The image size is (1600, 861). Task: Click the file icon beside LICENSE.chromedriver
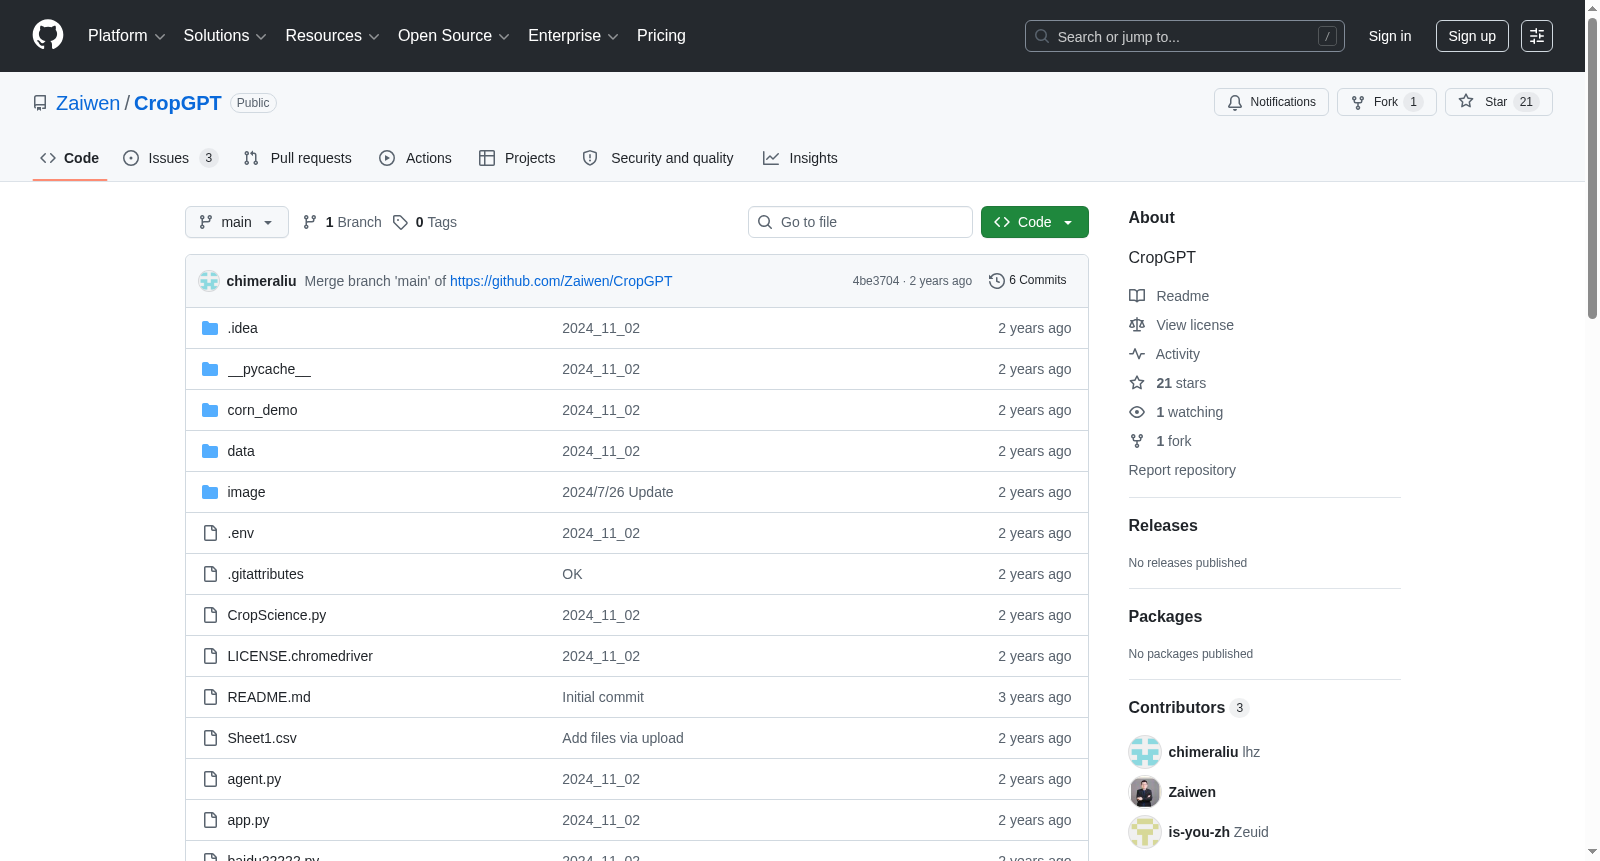click(210, 656)
